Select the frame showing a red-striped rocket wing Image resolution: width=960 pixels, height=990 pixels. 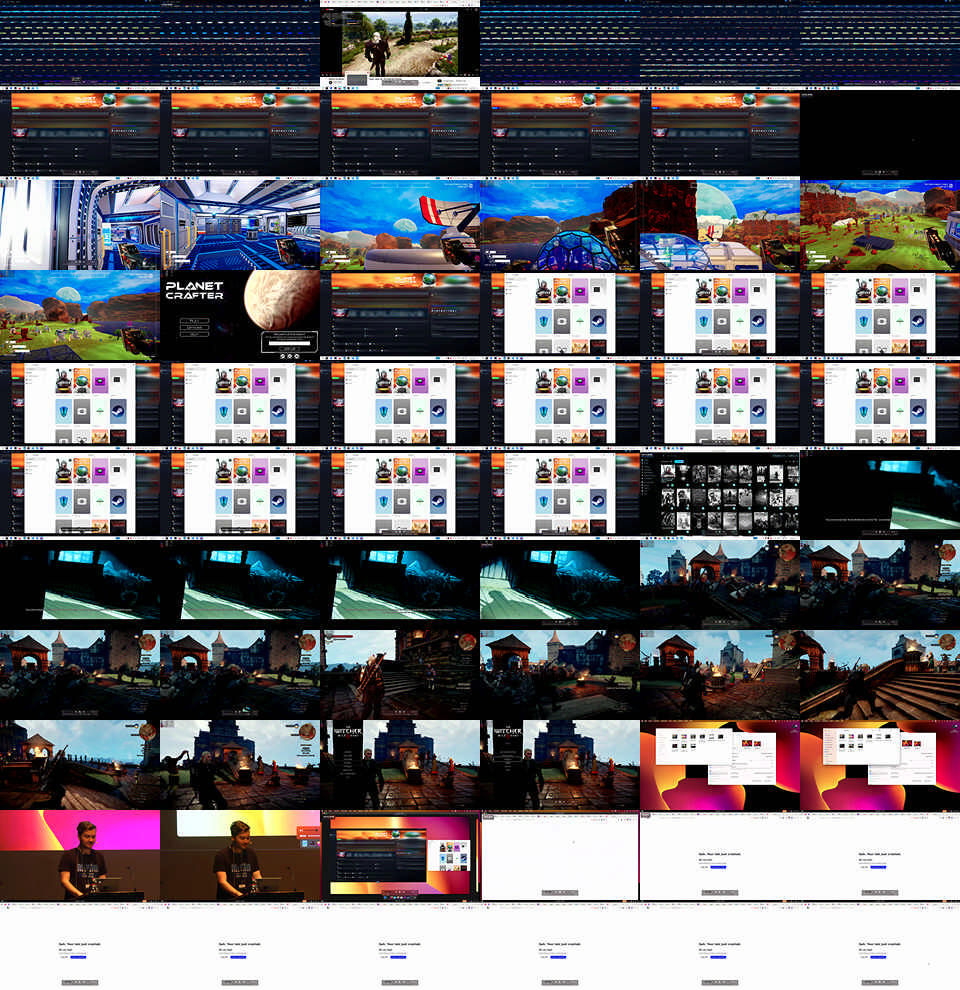coord(400,225)
